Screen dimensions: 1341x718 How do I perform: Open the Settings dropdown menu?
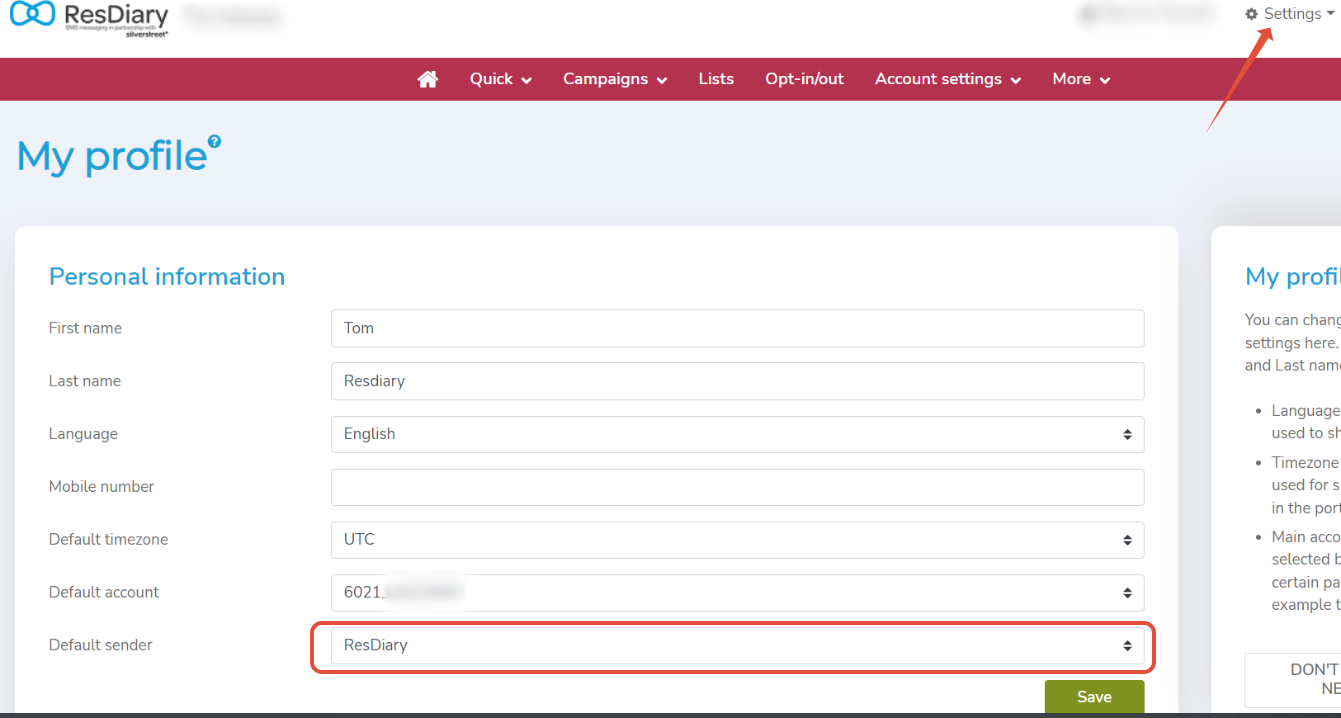1290,14
